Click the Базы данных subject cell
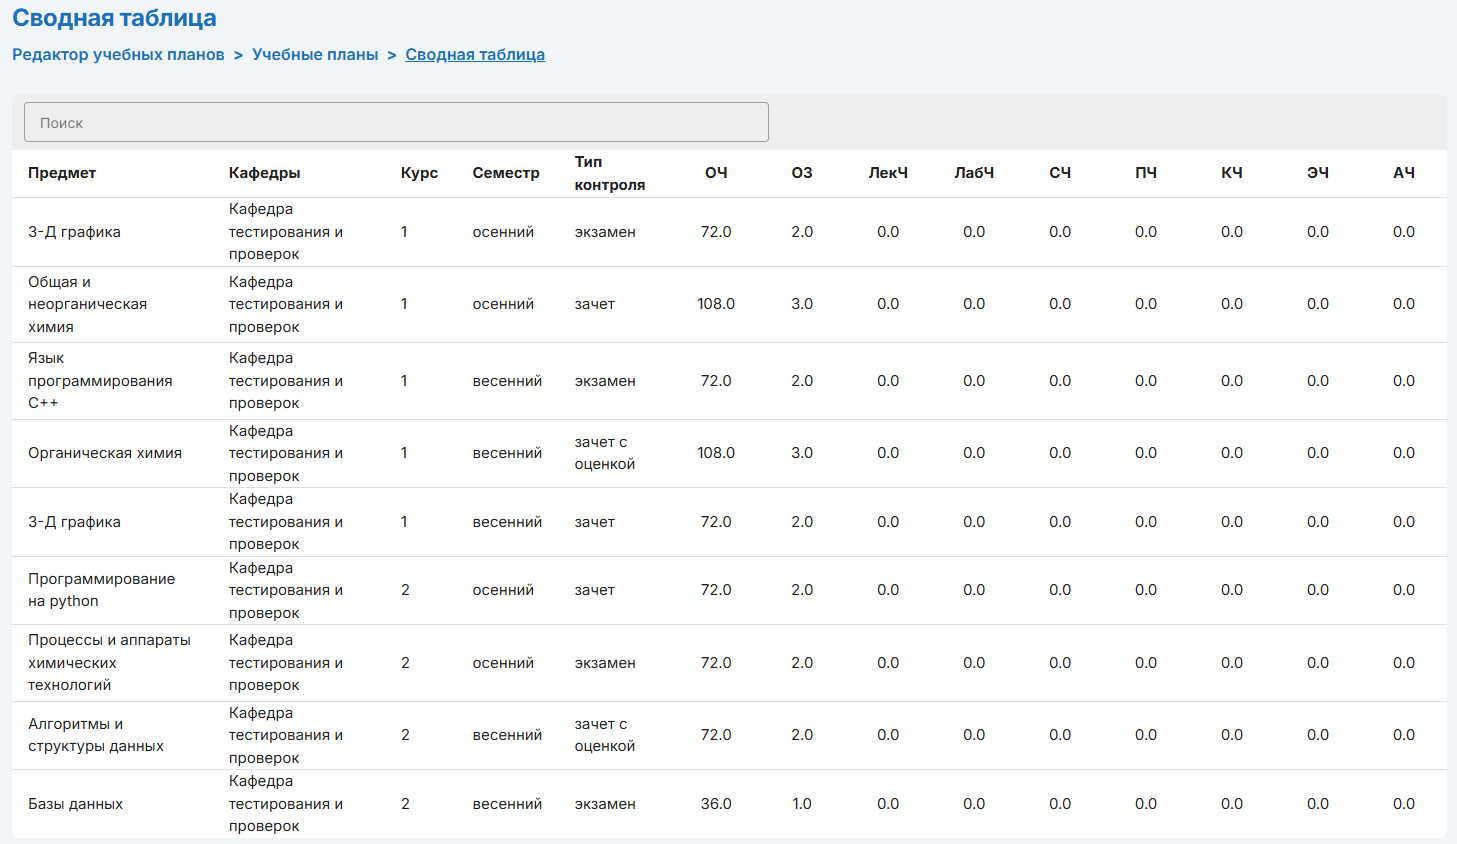Image resolution: width=1457 pixels, height=844 pixels. tap(75, 804)
